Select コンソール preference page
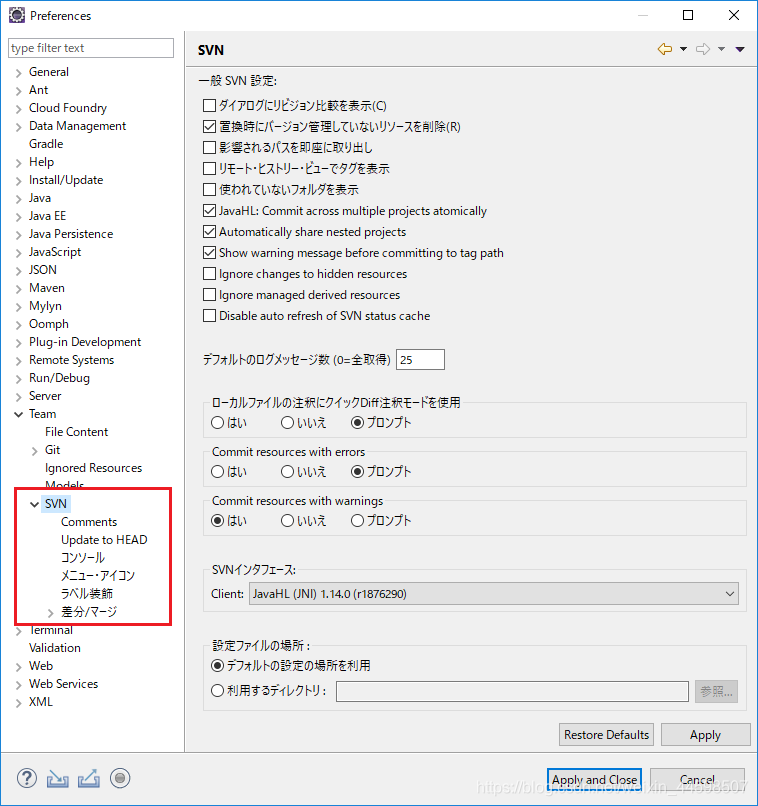The height and width of the screenshot is (806, 758). pyautogui.click(x=83, y=558)
